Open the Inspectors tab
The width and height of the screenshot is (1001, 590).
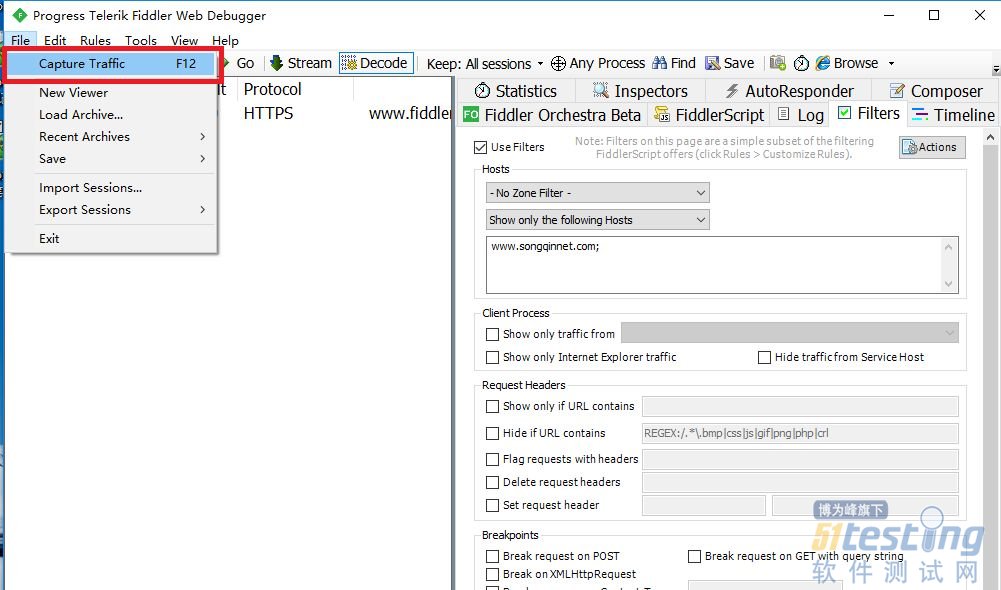(640, 91)
